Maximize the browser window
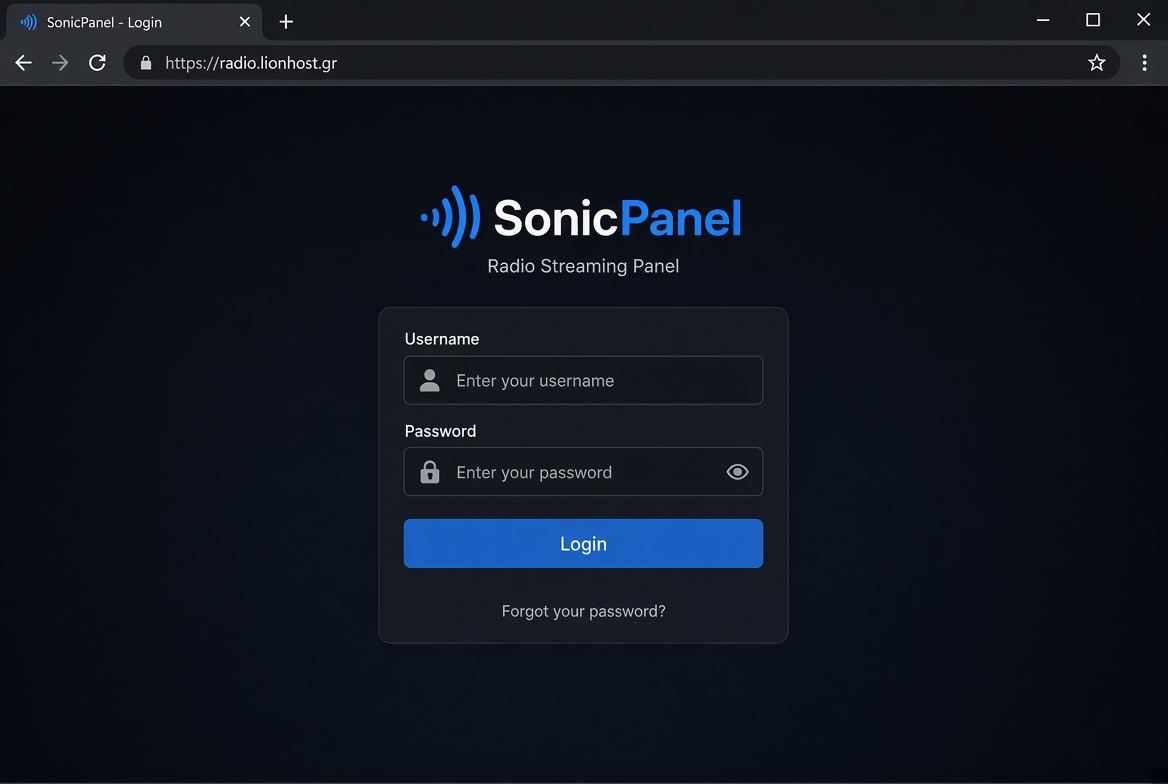The width and height of the screenshot is (1168, 784). [1093, 20]
